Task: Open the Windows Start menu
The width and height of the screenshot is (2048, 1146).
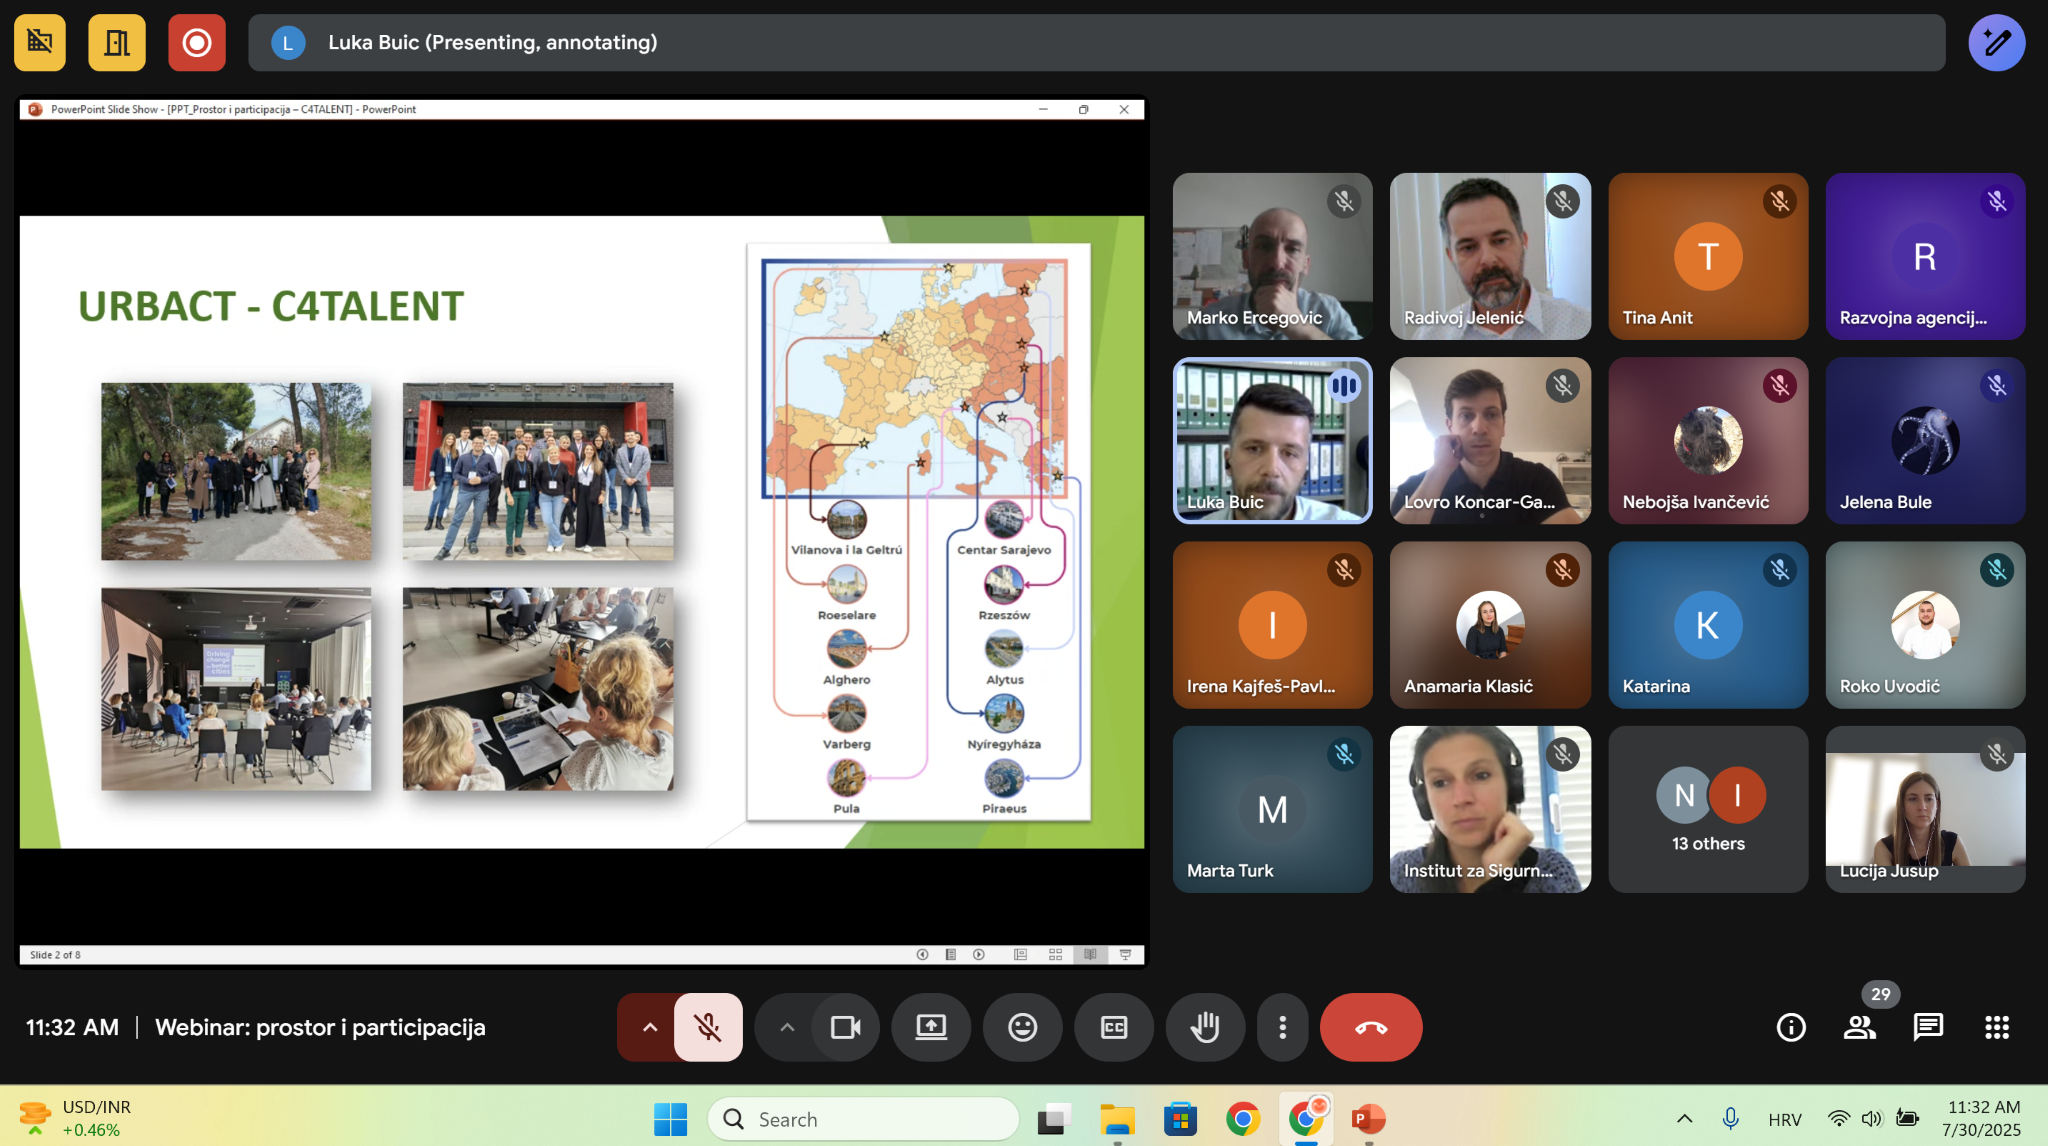Action: [670, 1119]
